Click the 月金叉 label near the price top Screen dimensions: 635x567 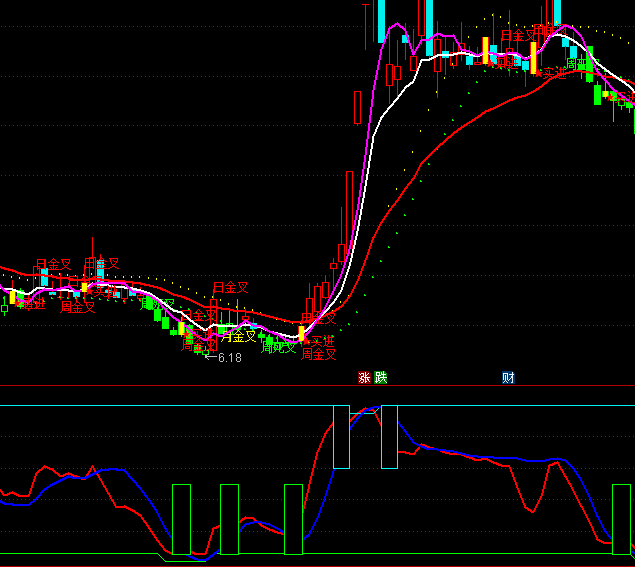coord(518,36)
